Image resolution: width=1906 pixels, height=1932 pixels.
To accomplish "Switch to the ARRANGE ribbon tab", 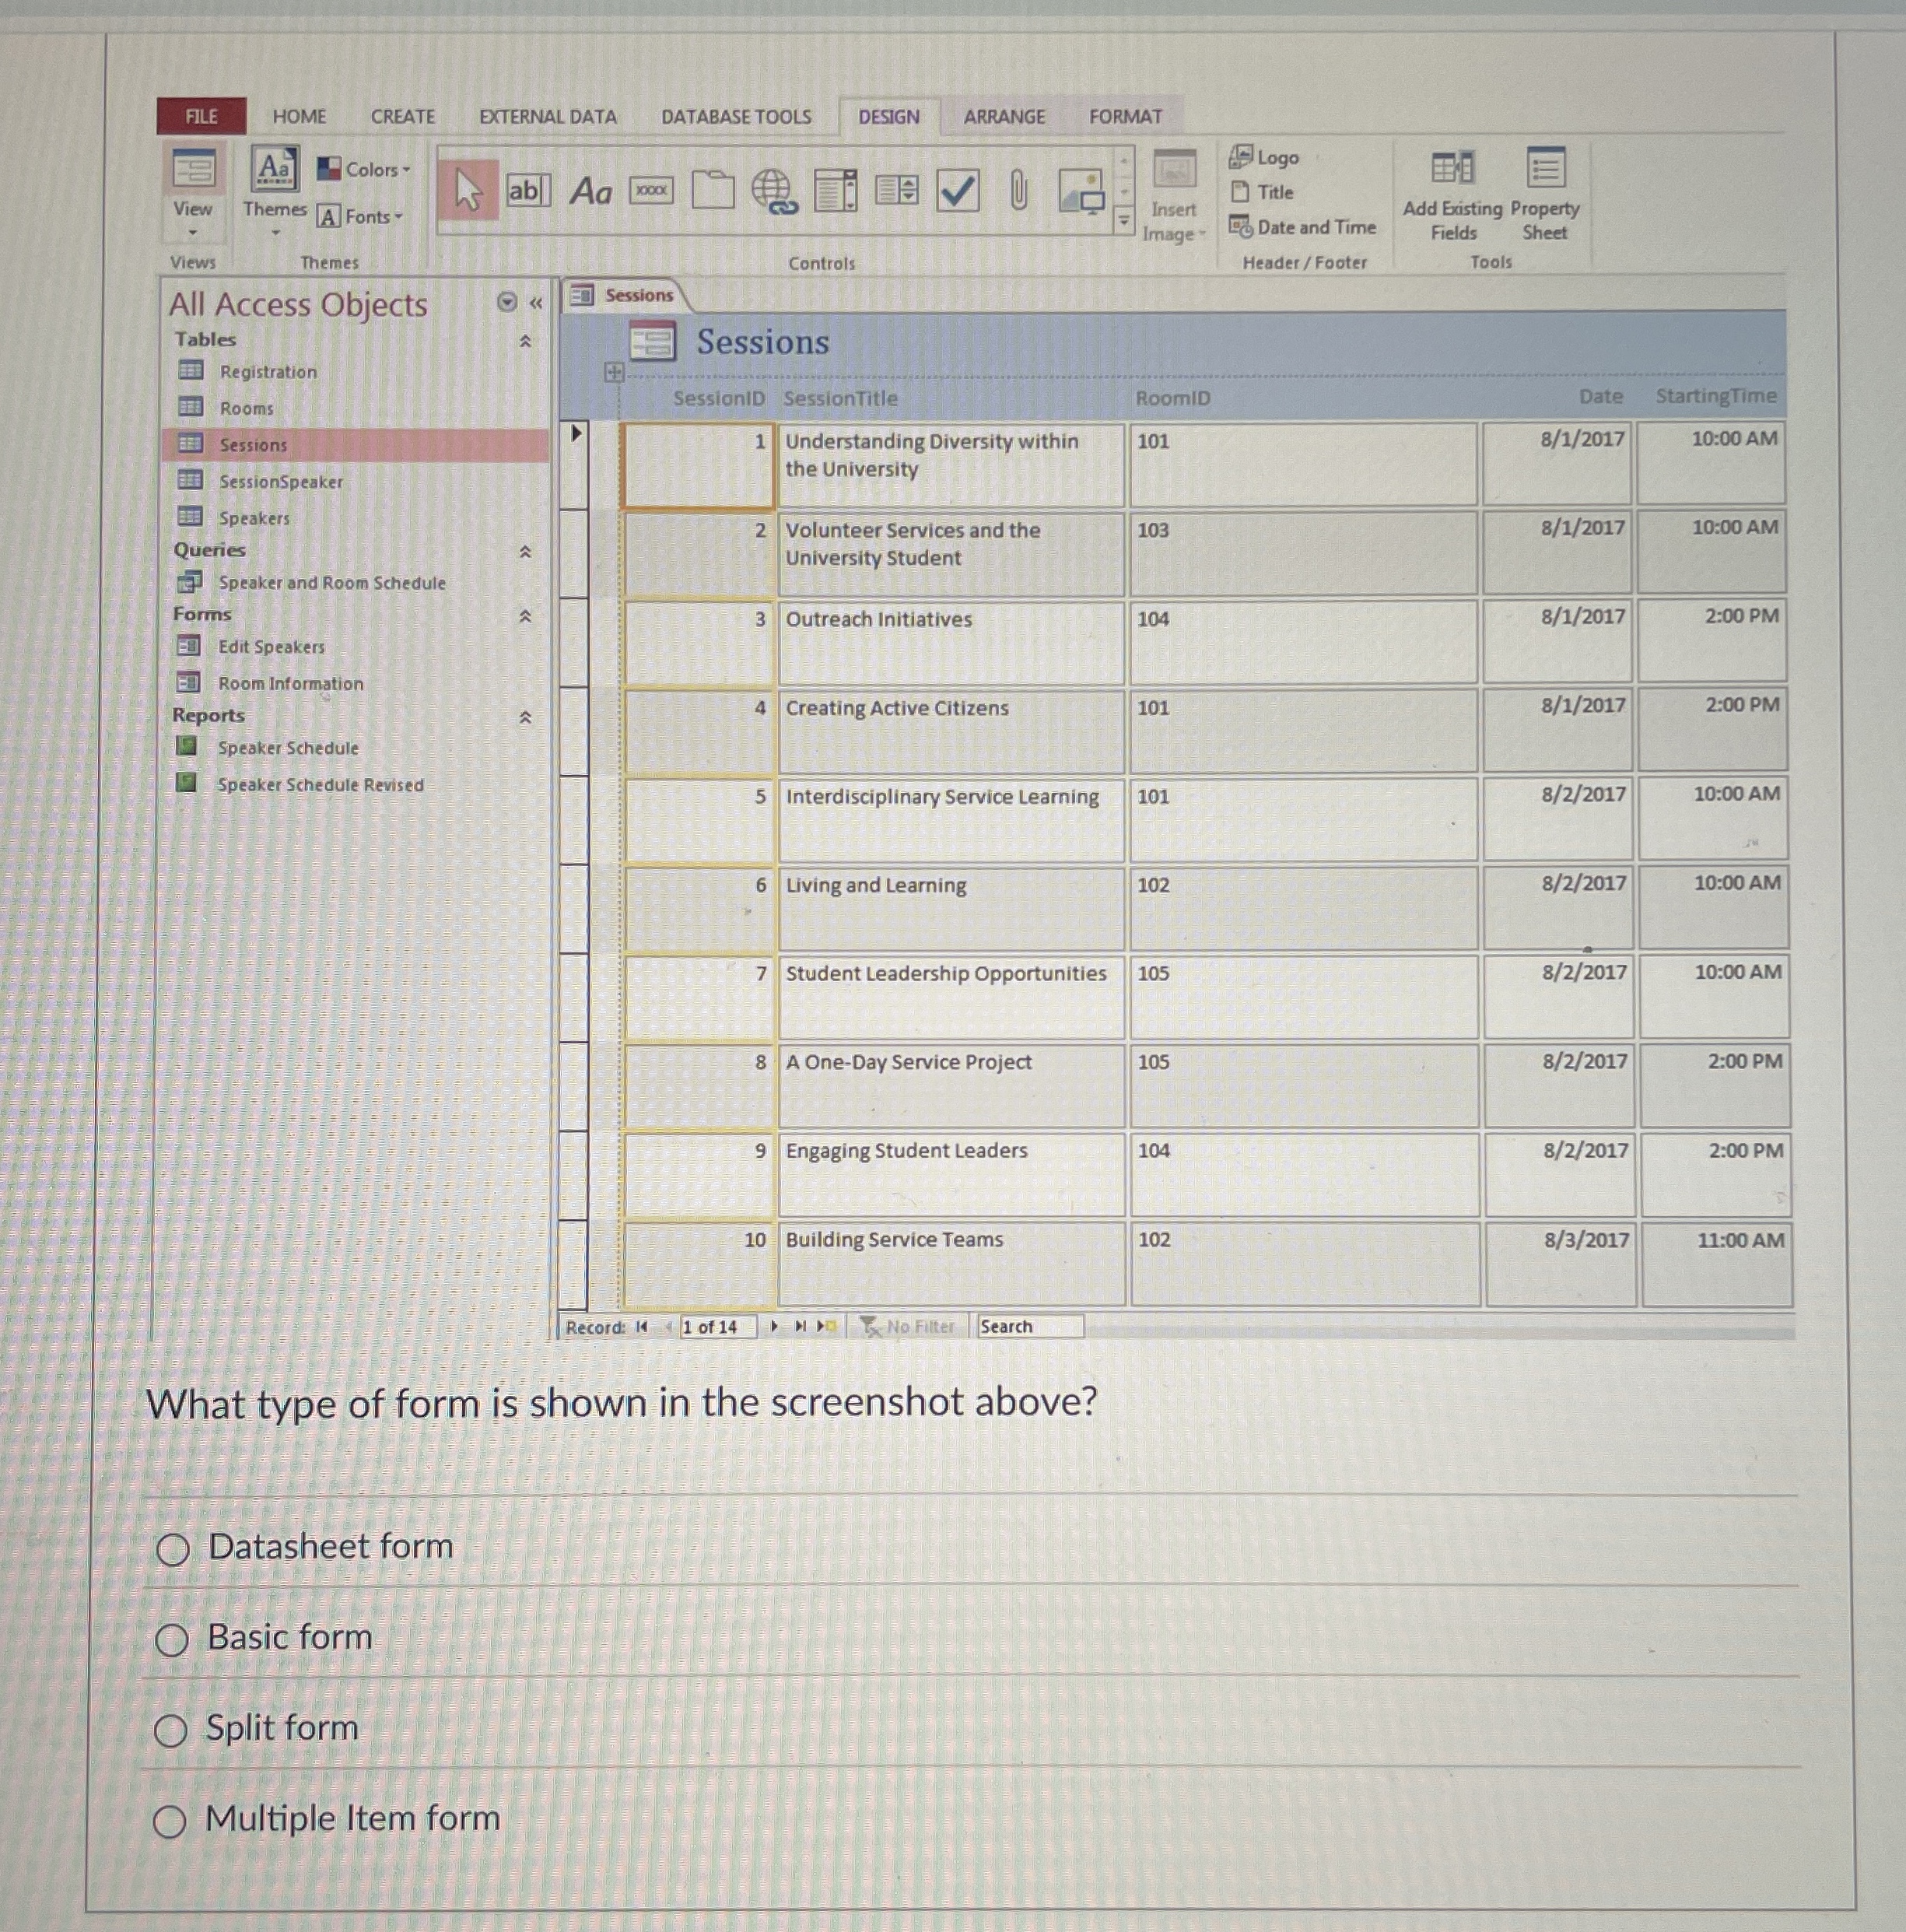I will [1004, 116].
